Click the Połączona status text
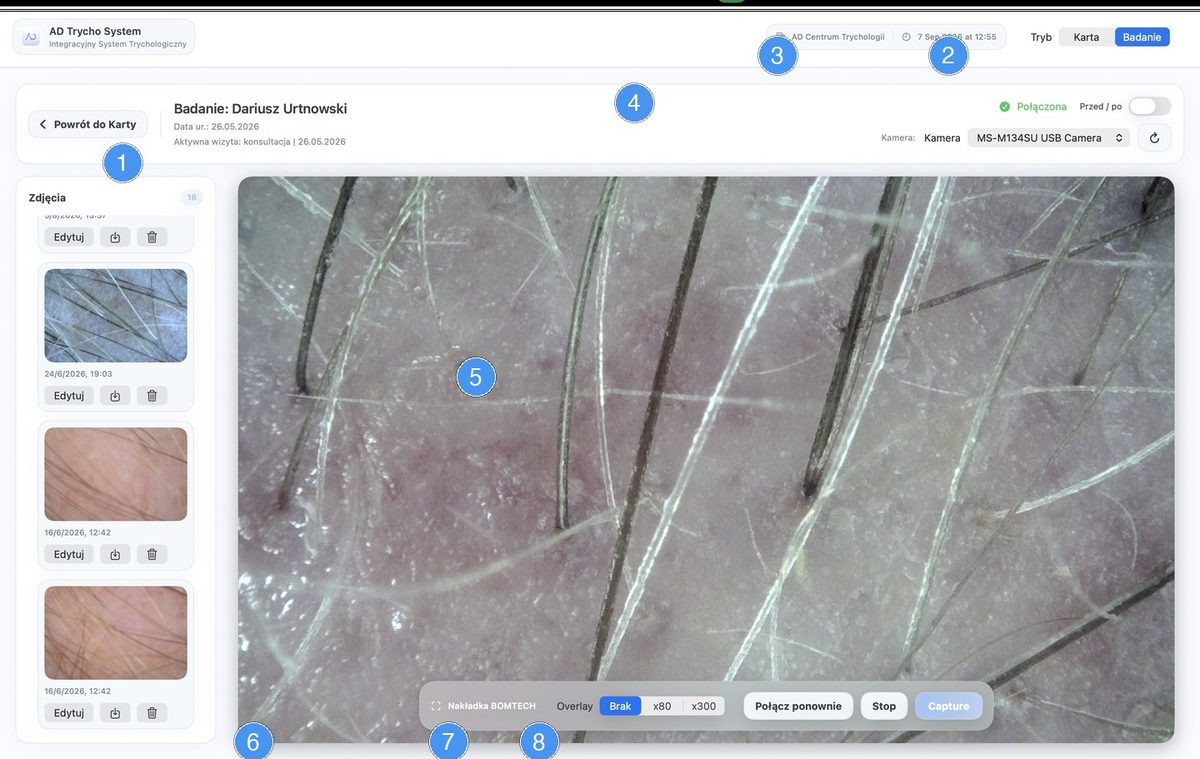1200x759 pixels. point(1041,107)
